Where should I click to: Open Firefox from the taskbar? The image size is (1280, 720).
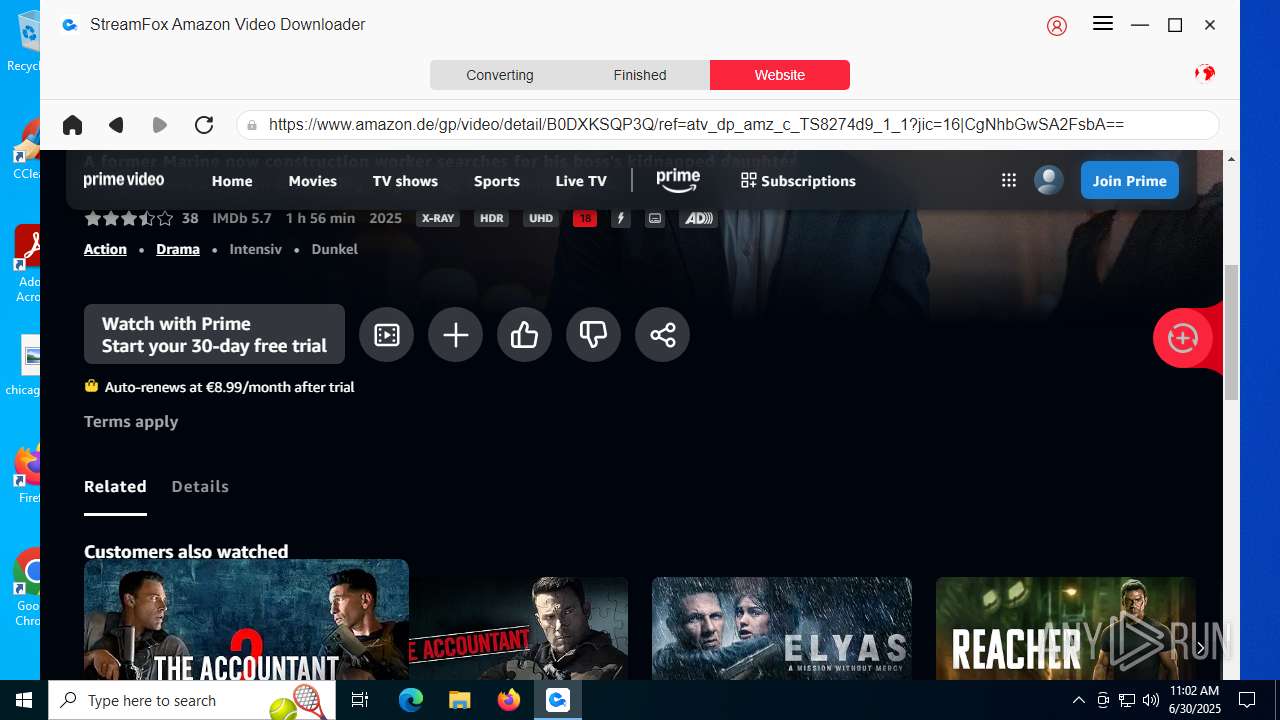coord(509,700)
